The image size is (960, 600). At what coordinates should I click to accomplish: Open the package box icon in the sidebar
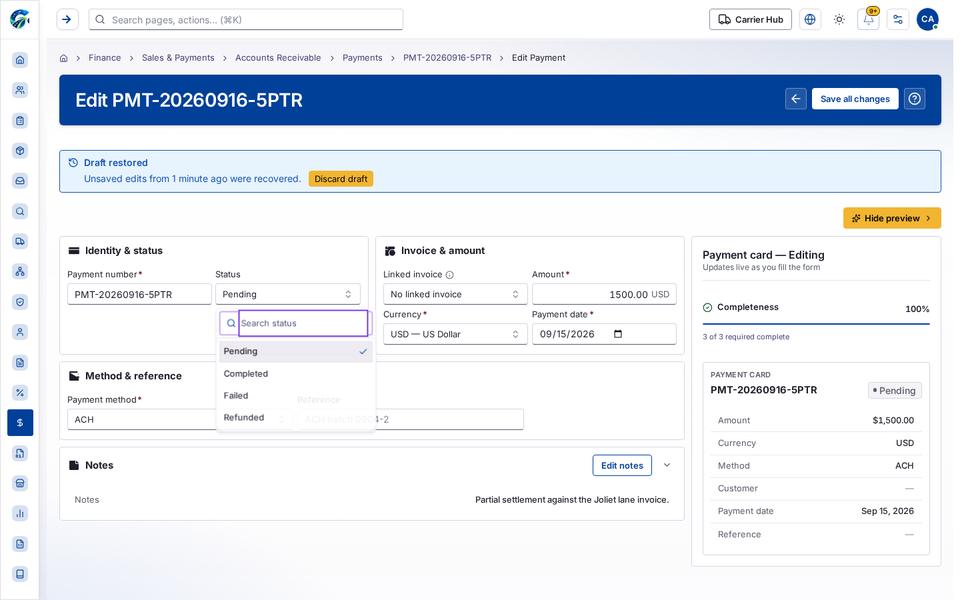point(20,151)
